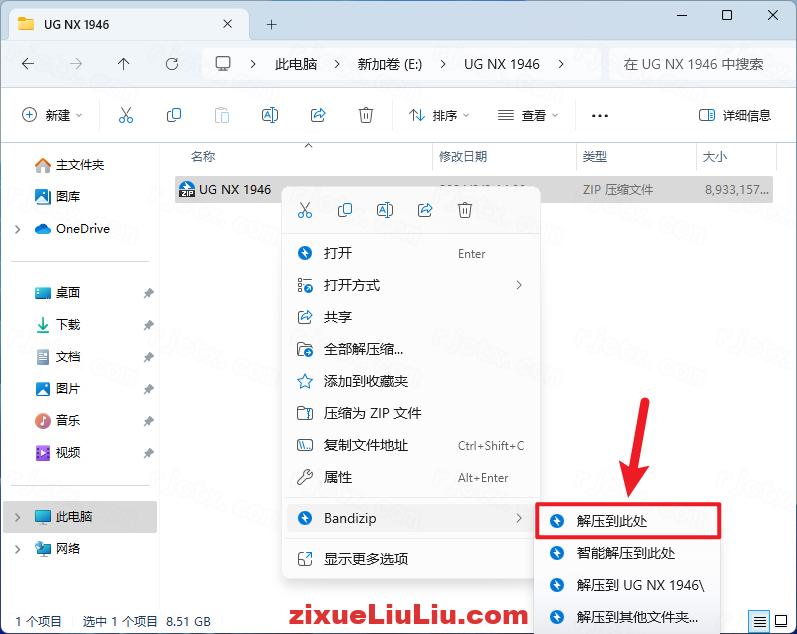The image size is (797, 634).
Task: Choose 打开 (Open) in the context menu
Action: (411, 253)
